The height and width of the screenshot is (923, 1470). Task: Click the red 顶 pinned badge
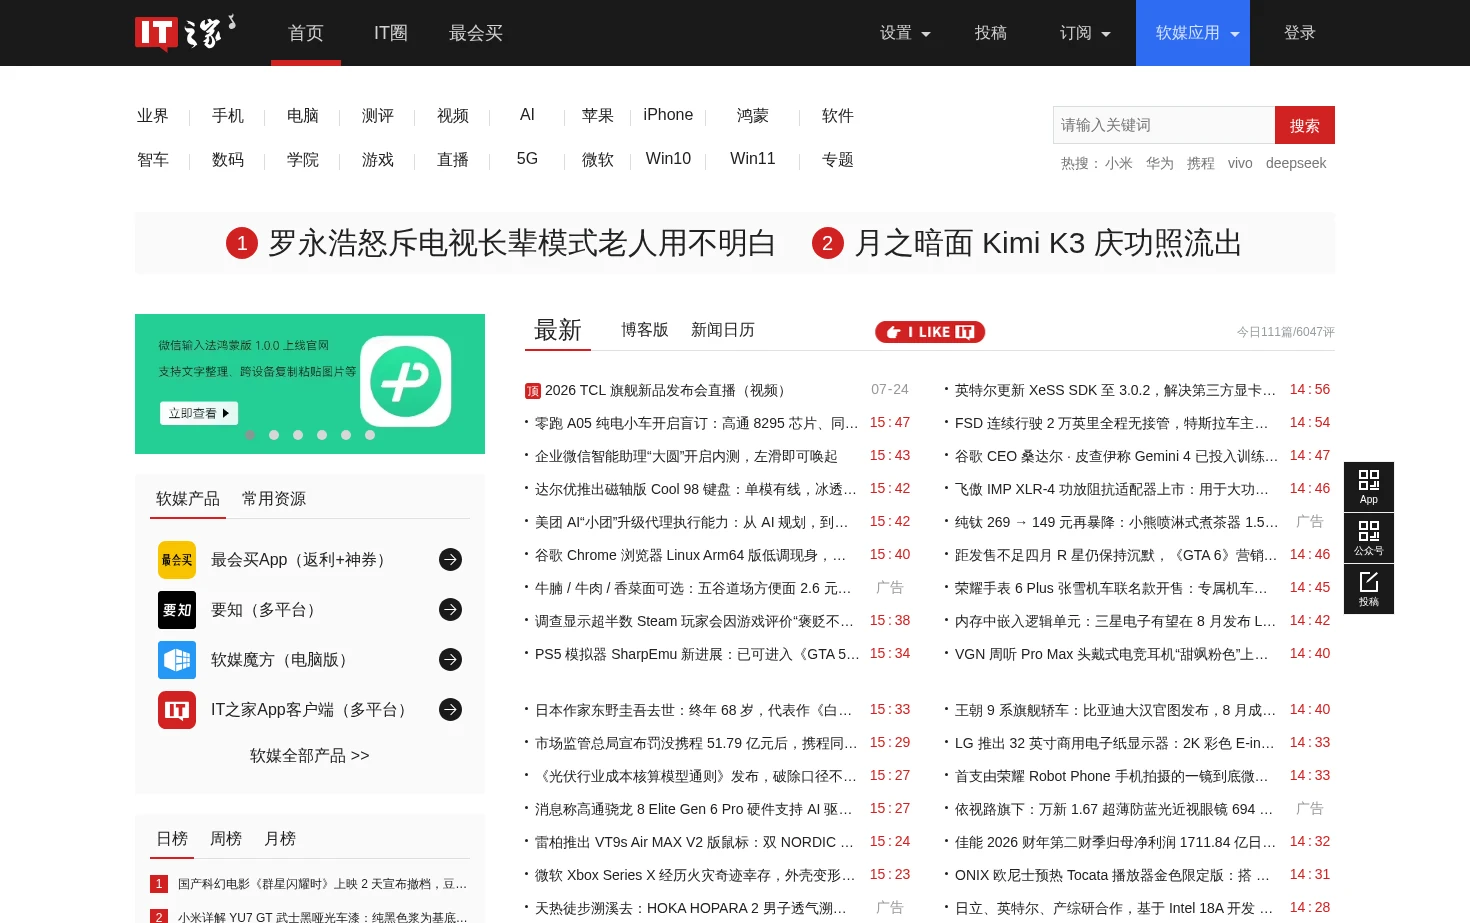pos(533,391)
